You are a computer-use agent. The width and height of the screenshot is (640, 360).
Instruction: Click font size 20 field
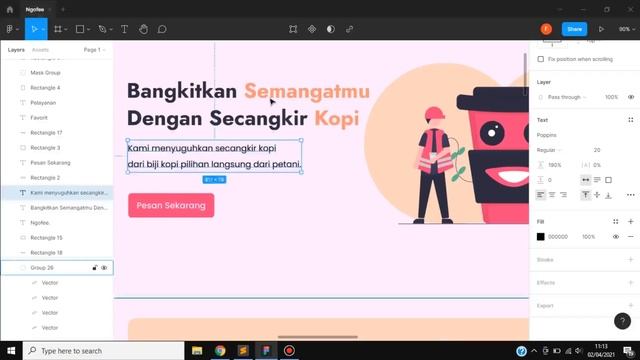pos(597,150)
